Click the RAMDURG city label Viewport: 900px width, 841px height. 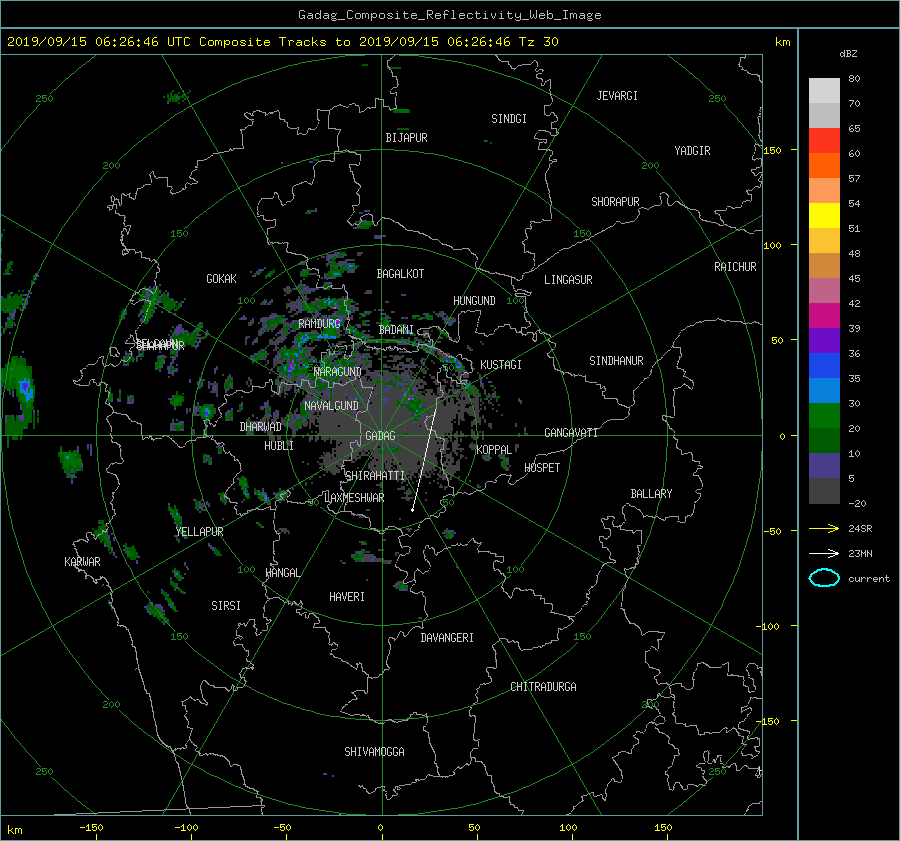319,324
